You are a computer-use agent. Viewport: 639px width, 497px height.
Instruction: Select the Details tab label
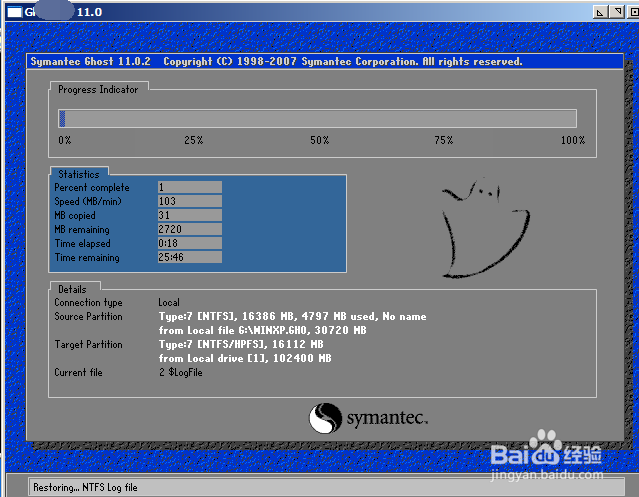pyautogui.click(x=72, y=289)
